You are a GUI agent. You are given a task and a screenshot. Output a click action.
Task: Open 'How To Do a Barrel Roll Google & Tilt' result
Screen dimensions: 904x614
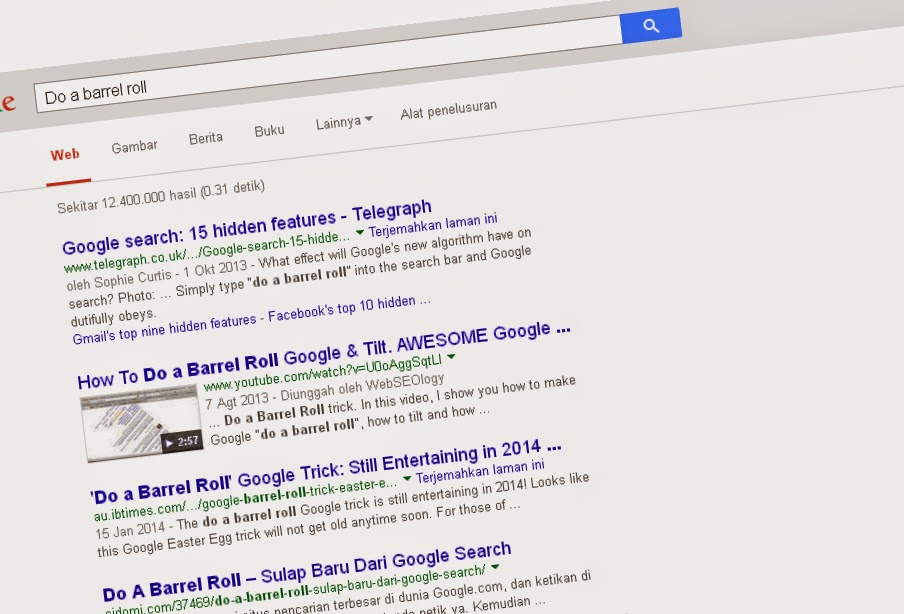click(324, 356)
